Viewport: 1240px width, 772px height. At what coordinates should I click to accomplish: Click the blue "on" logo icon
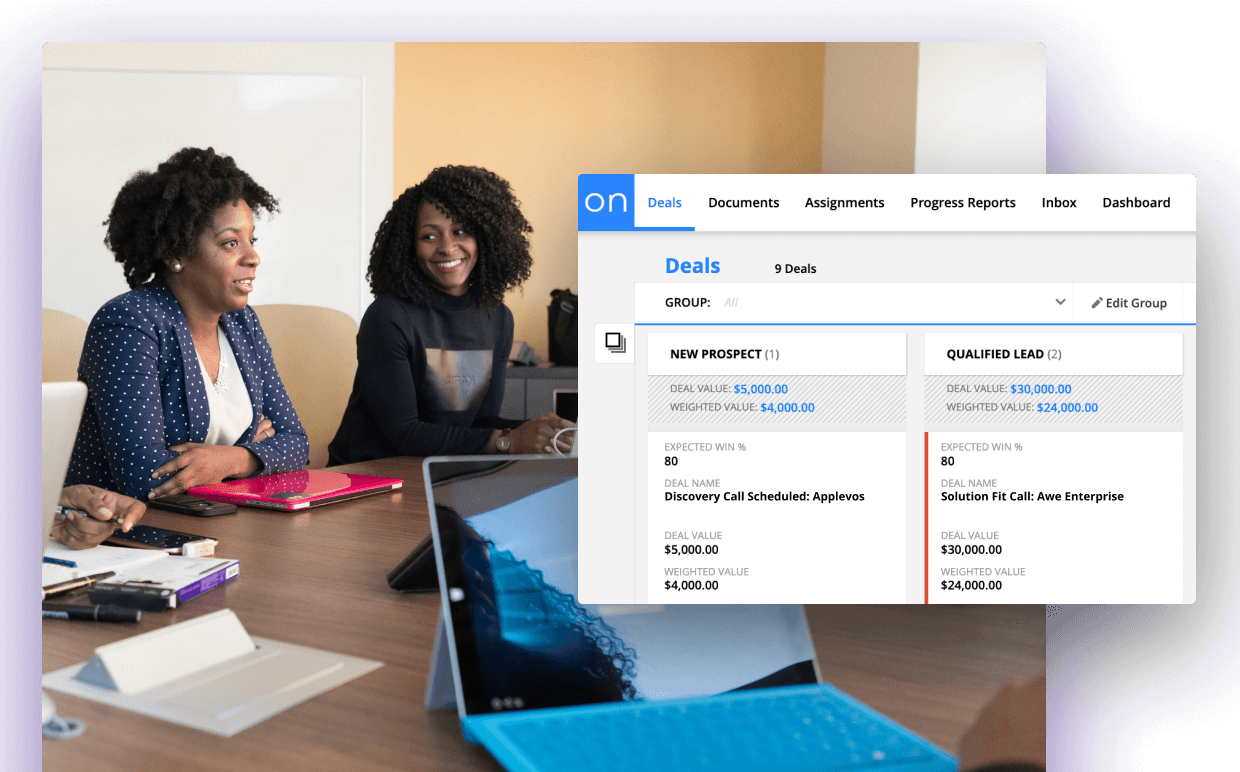click(x=605, y=202)
